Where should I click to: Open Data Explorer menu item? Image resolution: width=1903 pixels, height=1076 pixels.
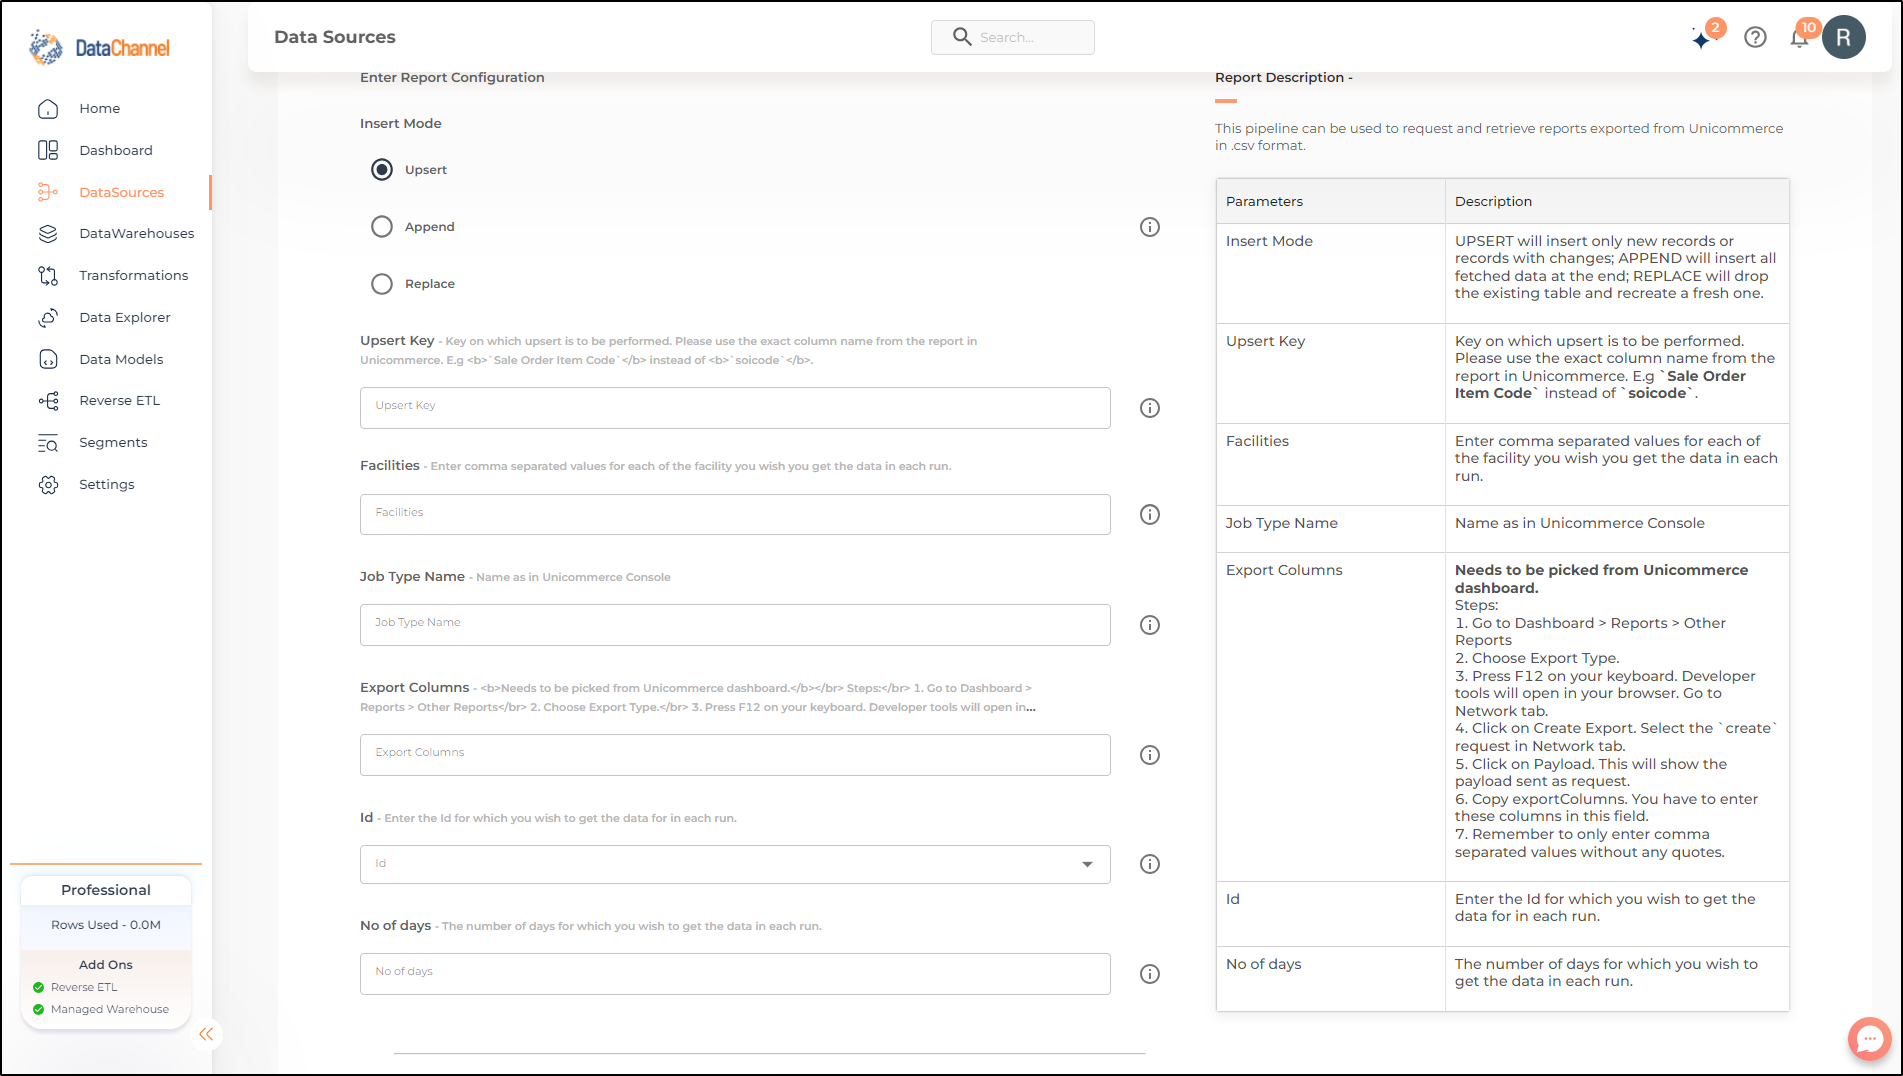(125, 317)
